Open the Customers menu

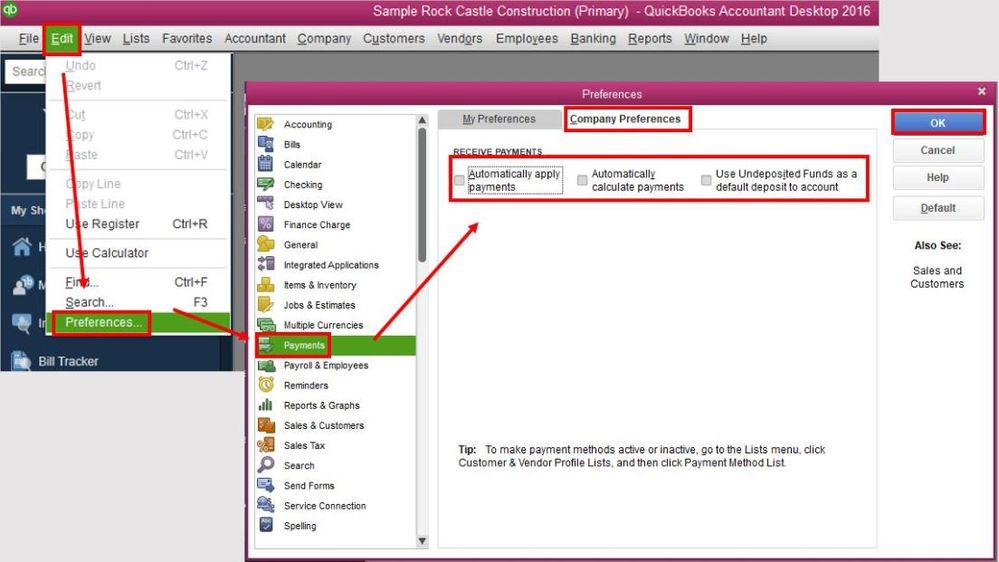coord(394,39)
